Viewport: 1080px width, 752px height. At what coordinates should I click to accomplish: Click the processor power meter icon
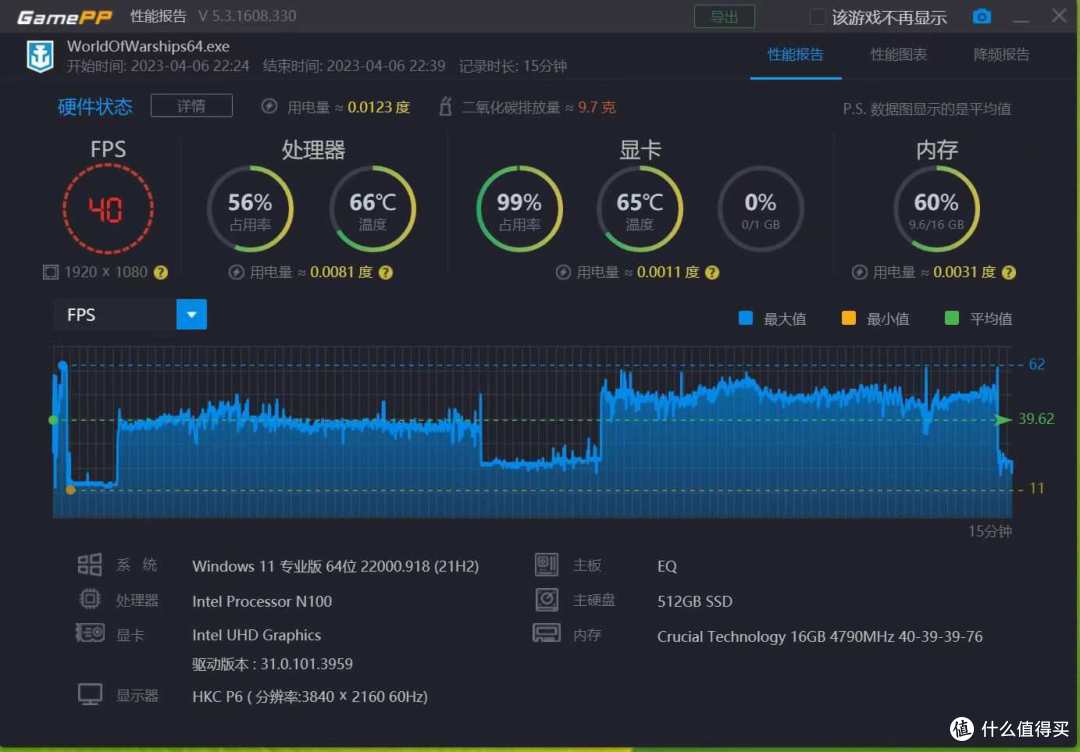pos(236,273)
